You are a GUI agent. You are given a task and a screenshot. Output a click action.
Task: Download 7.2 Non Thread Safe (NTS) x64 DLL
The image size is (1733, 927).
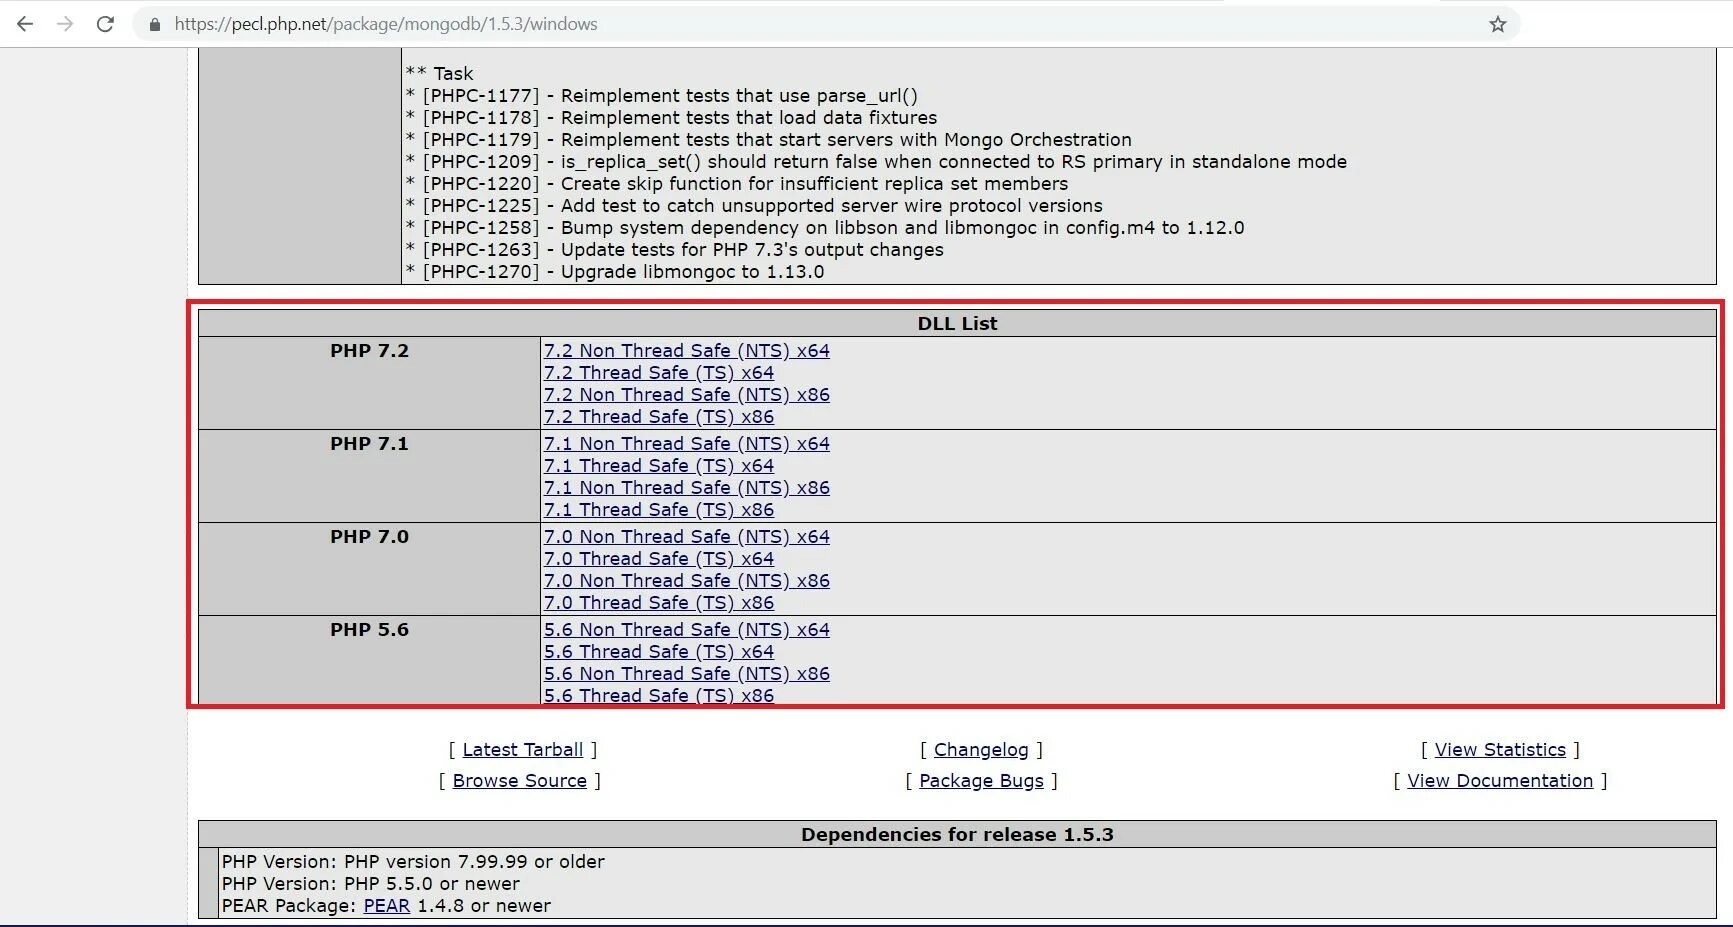[687, 351]
